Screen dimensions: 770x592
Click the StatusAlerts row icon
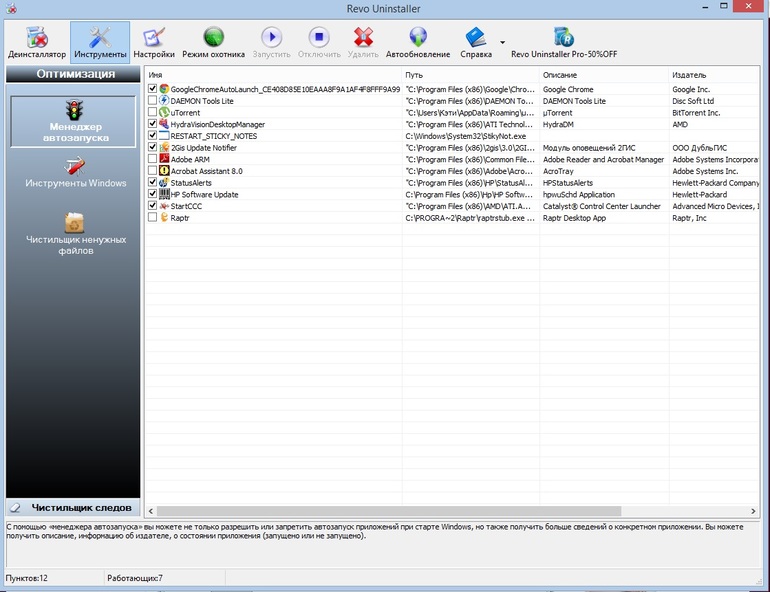[x=164, y=182]
